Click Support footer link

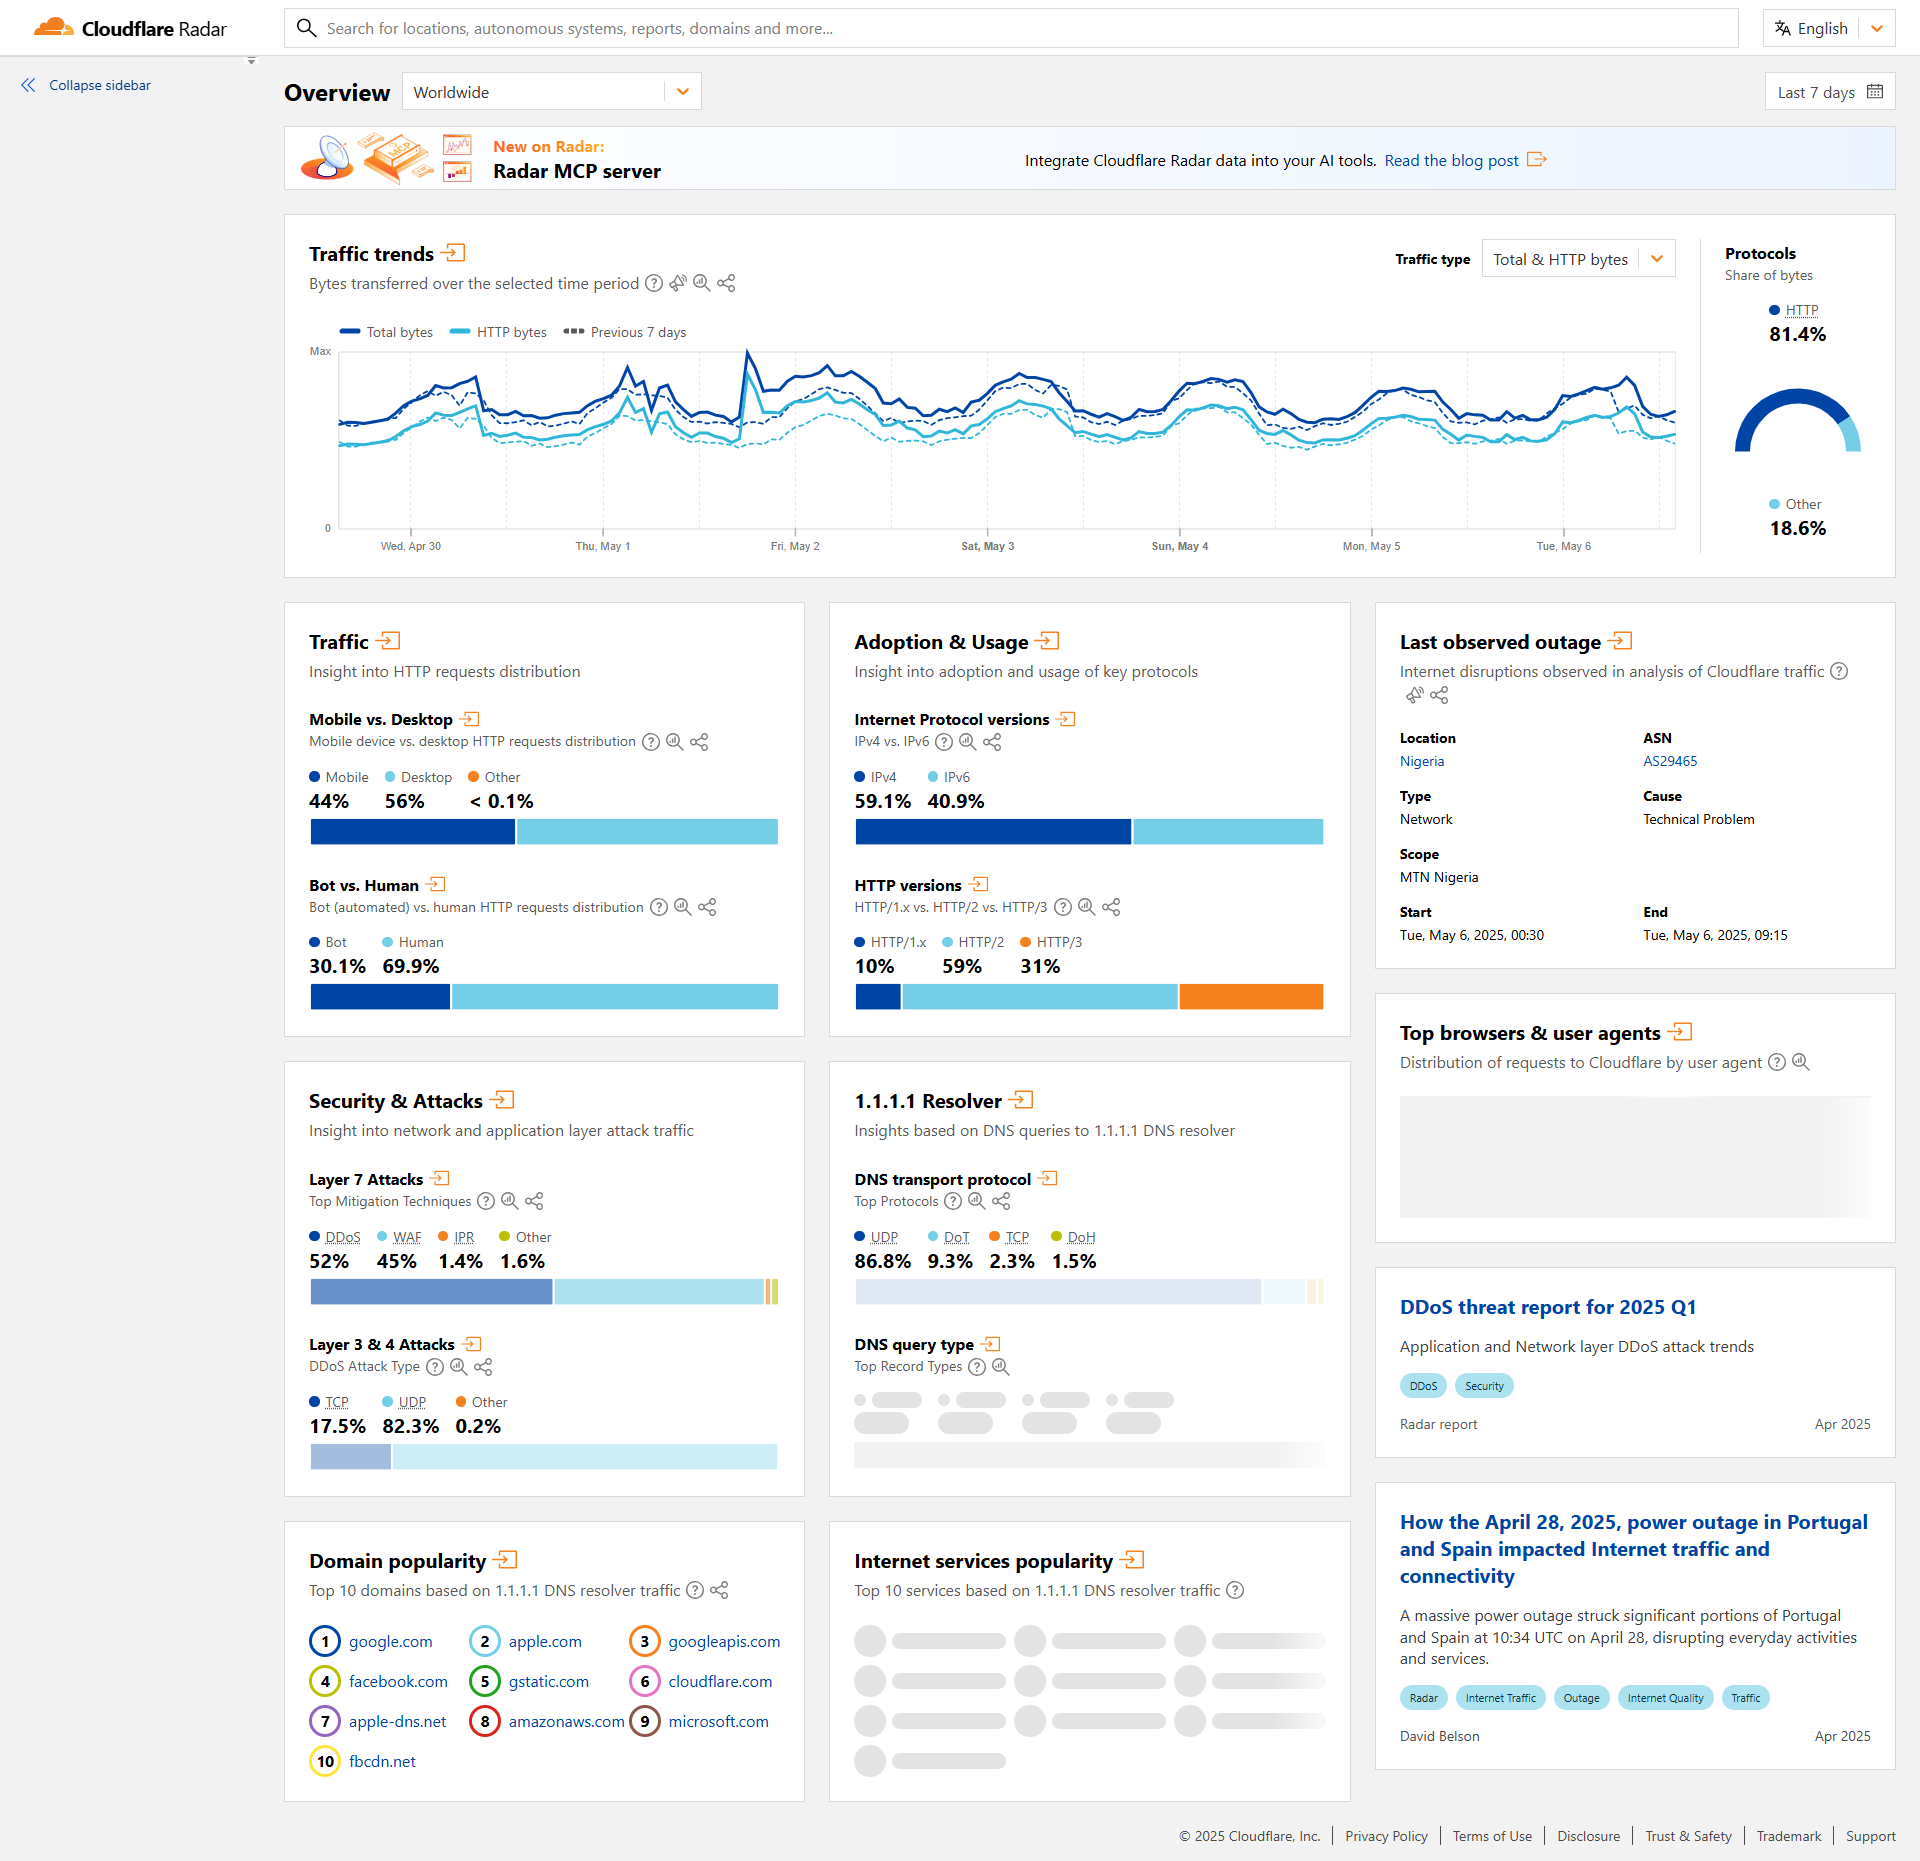1870,1836
